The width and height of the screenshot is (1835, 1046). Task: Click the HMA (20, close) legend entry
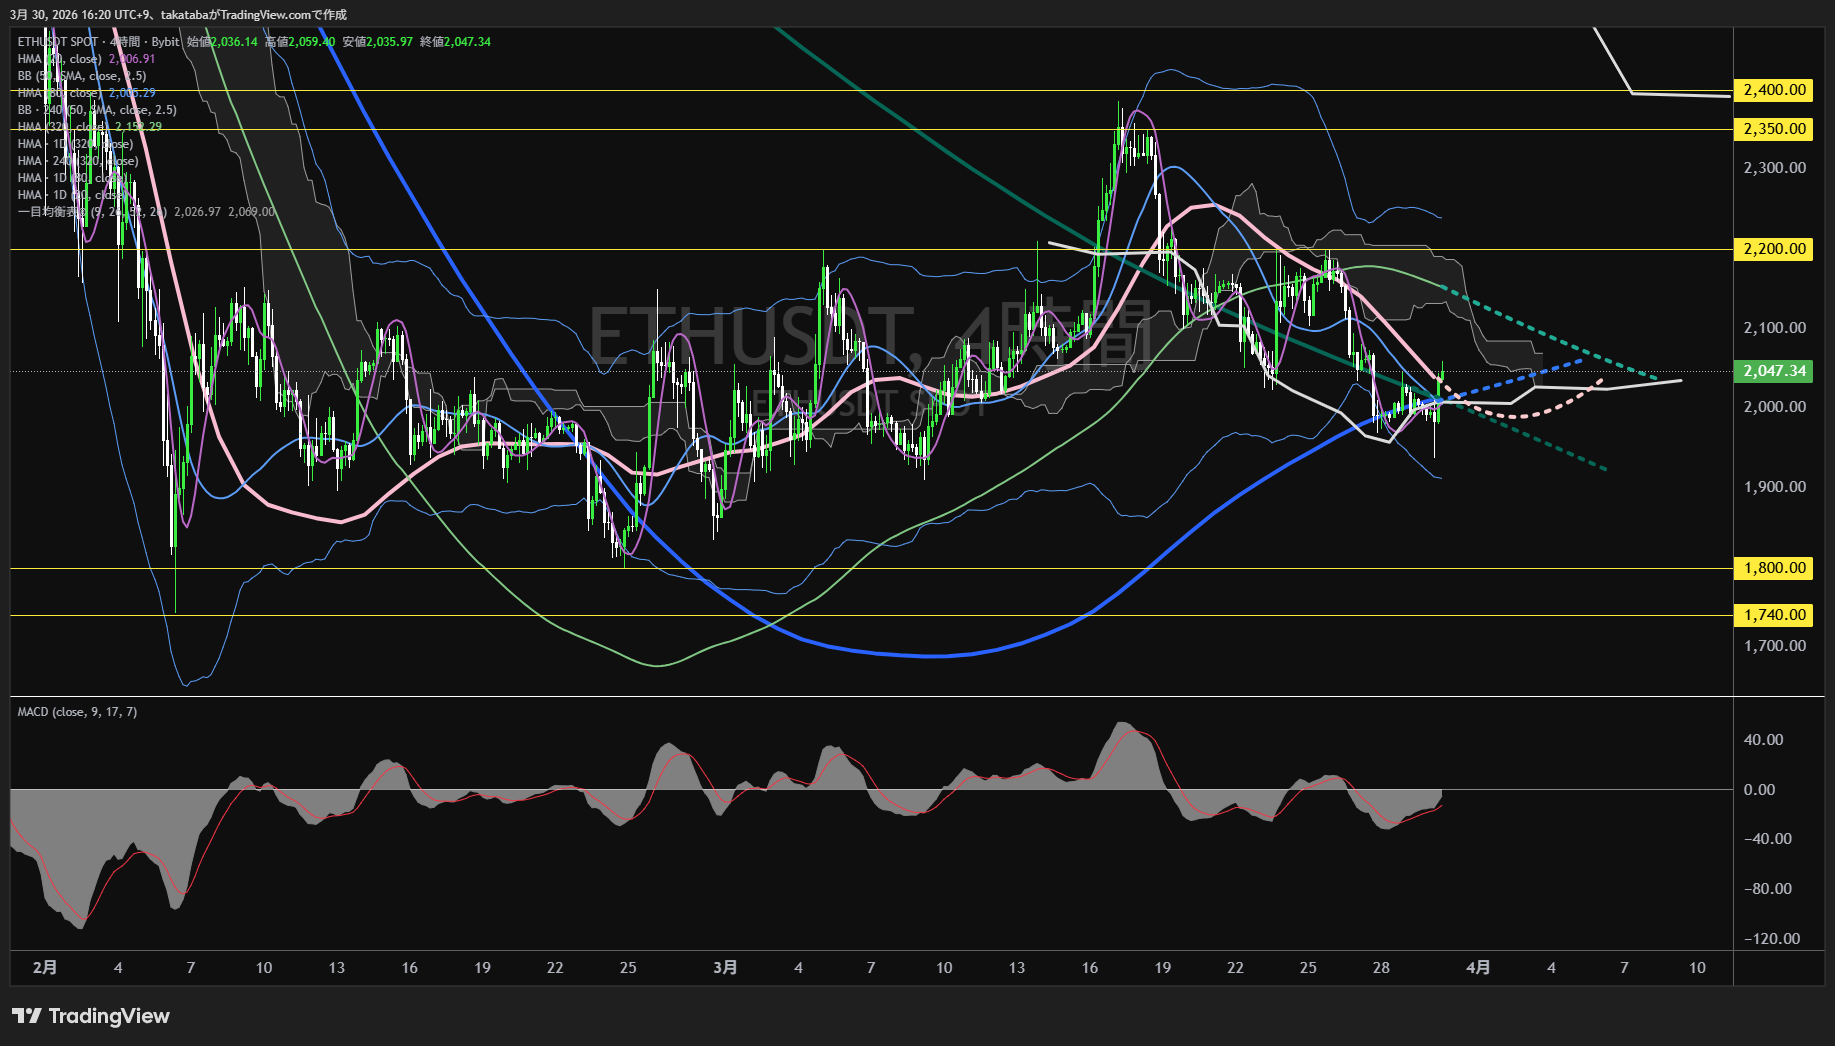pos(60,59)
